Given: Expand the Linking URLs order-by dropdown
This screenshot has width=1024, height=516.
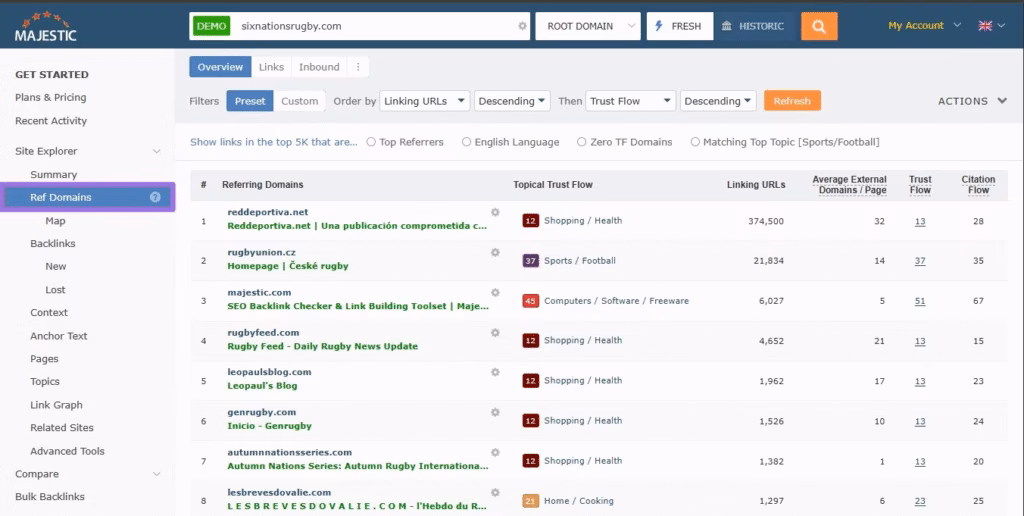Looking at the screenshot, I should (425, 101).
